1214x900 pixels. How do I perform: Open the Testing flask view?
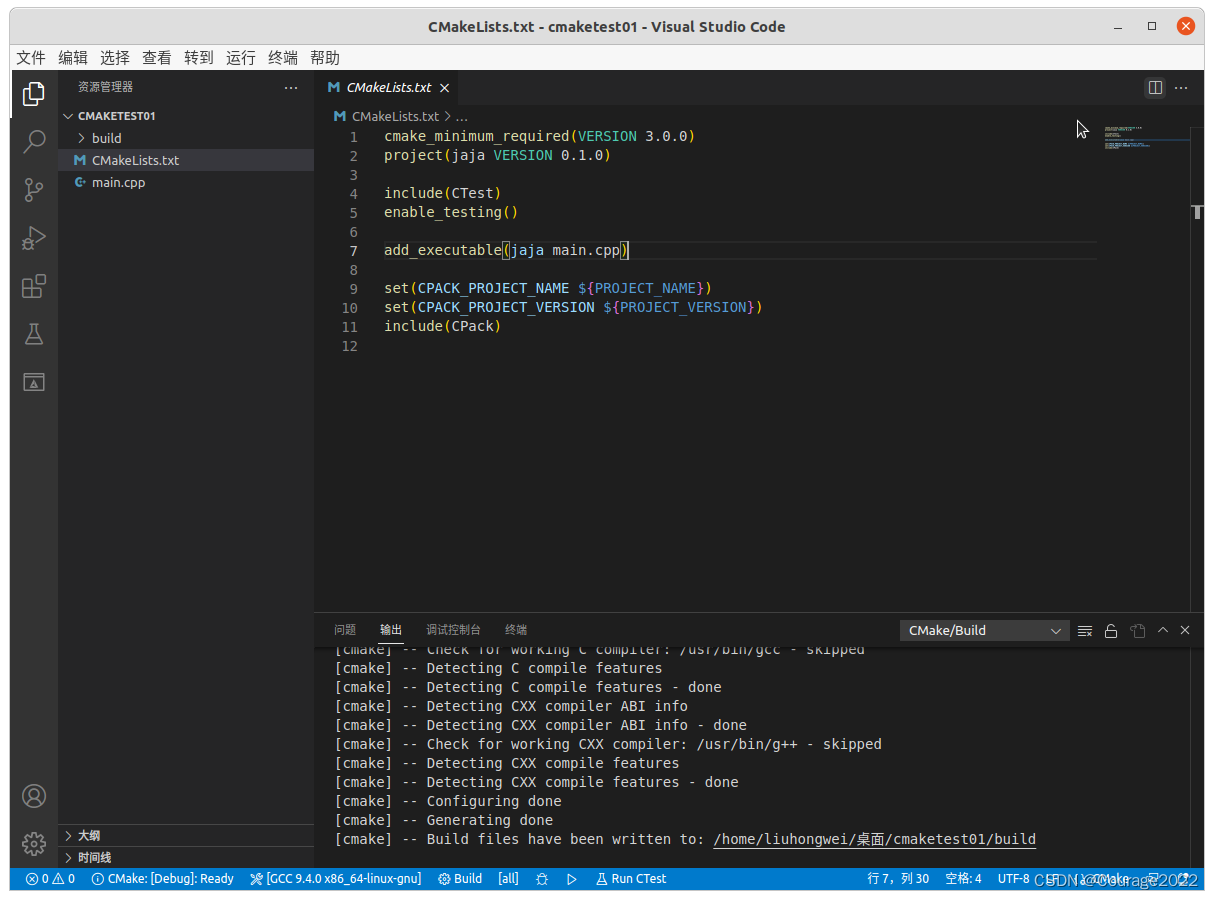[34, 334]
